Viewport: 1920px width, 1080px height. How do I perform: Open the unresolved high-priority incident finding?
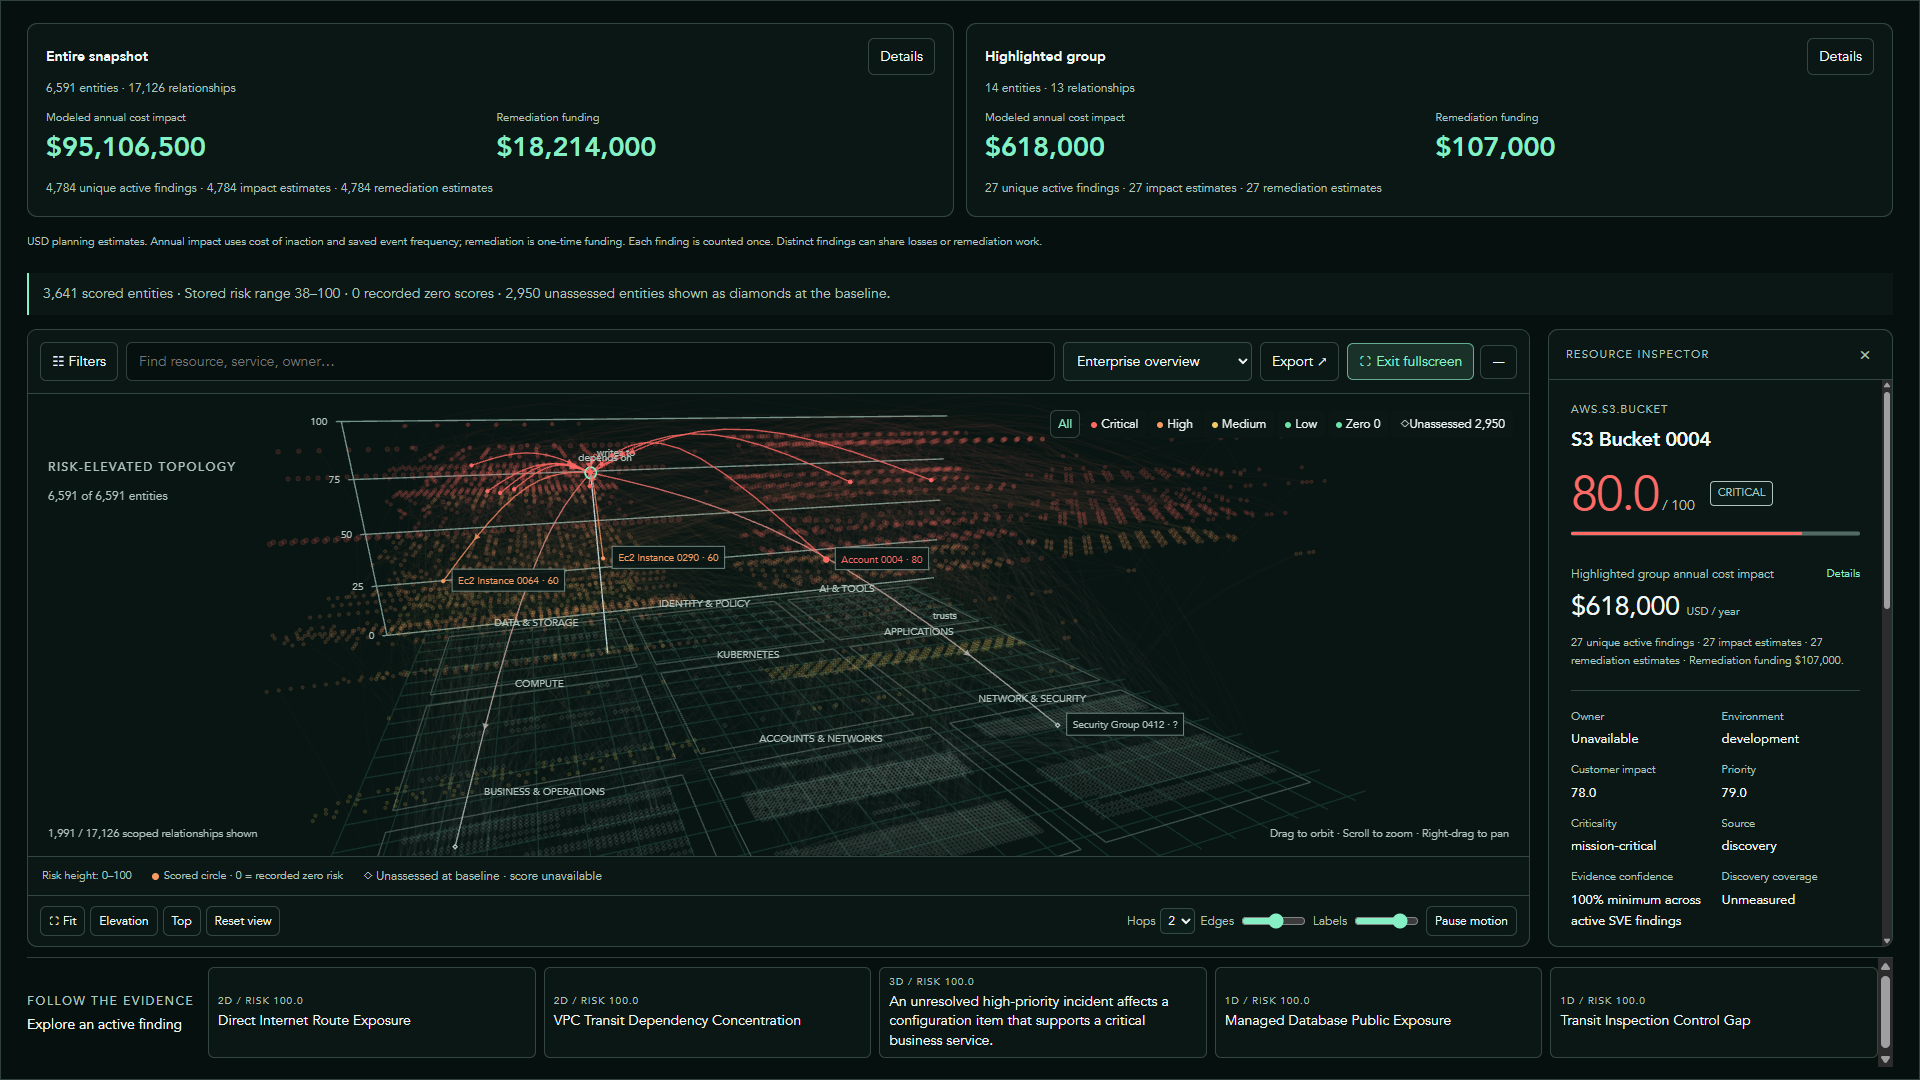point(1043,1012)
